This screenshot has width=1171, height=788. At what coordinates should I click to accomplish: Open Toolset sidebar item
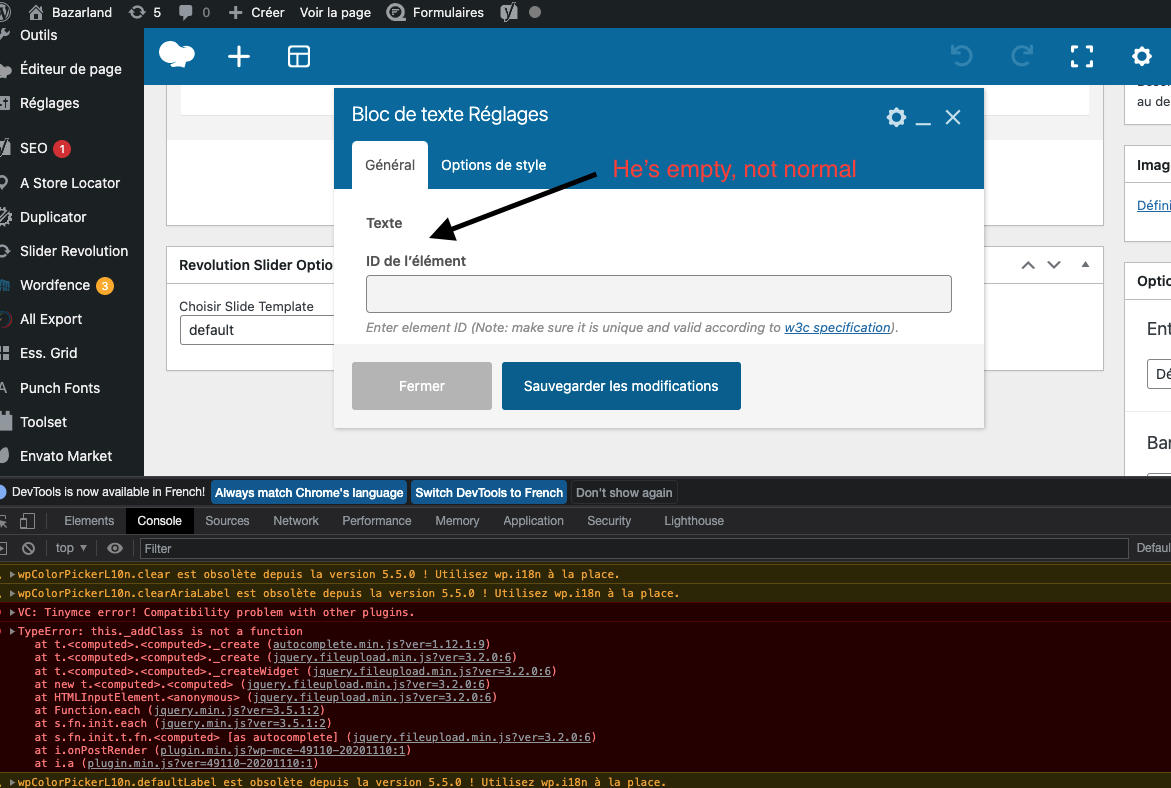[43, 422]
